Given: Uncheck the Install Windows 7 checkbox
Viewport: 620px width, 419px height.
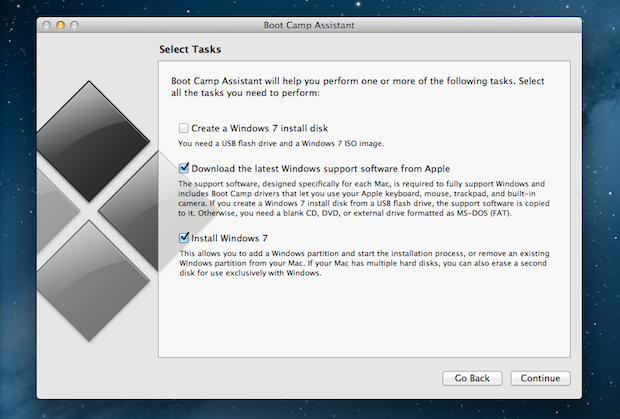Looking at the screenshot, I should click(x=183, y=238).
